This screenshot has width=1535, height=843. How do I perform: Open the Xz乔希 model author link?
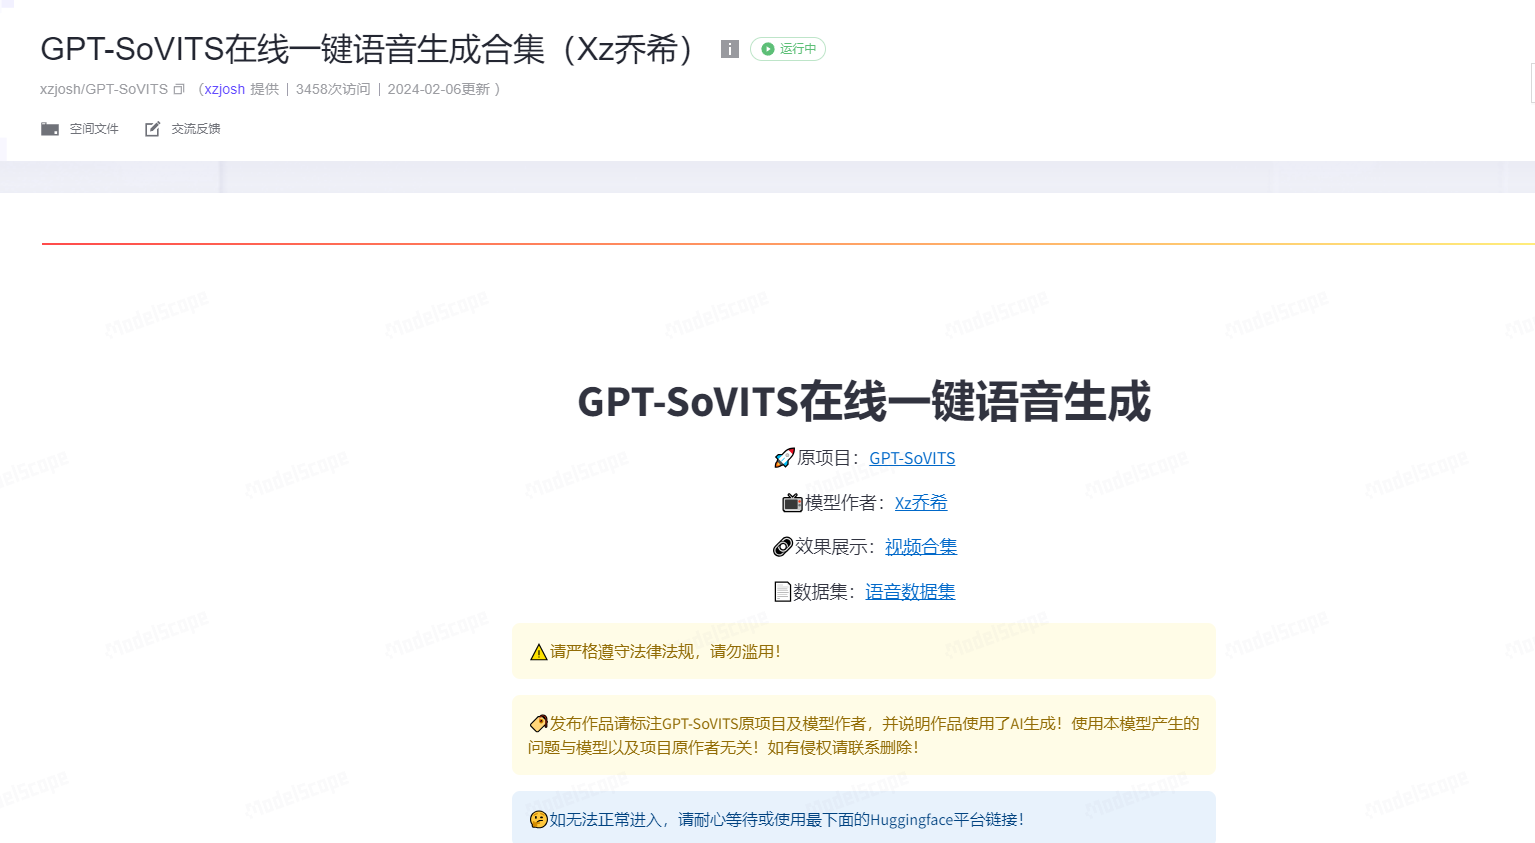pyautogui.click(x=920, y=503)
